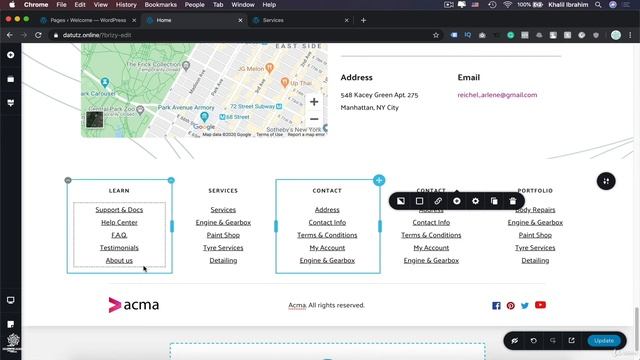Image resolution: width=640 pixels, height=360 pixels.
Task: Open the Chrome profile avatar
Action: tap(616, 35)
